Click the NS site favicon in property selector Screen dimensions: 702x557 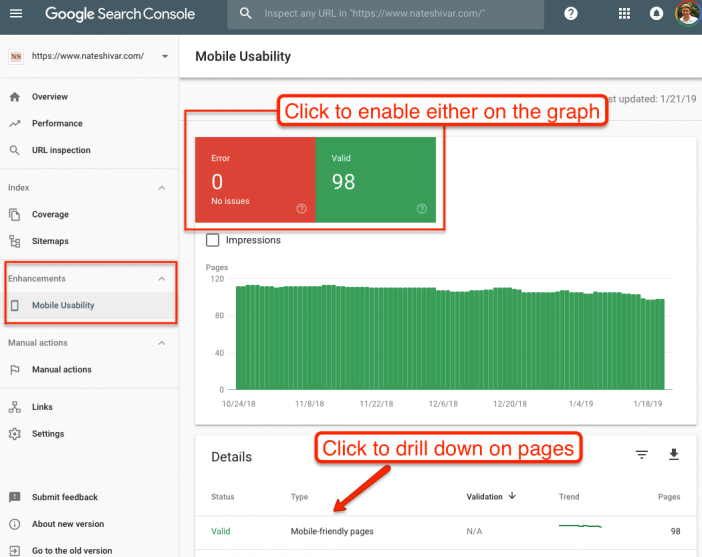16,56
